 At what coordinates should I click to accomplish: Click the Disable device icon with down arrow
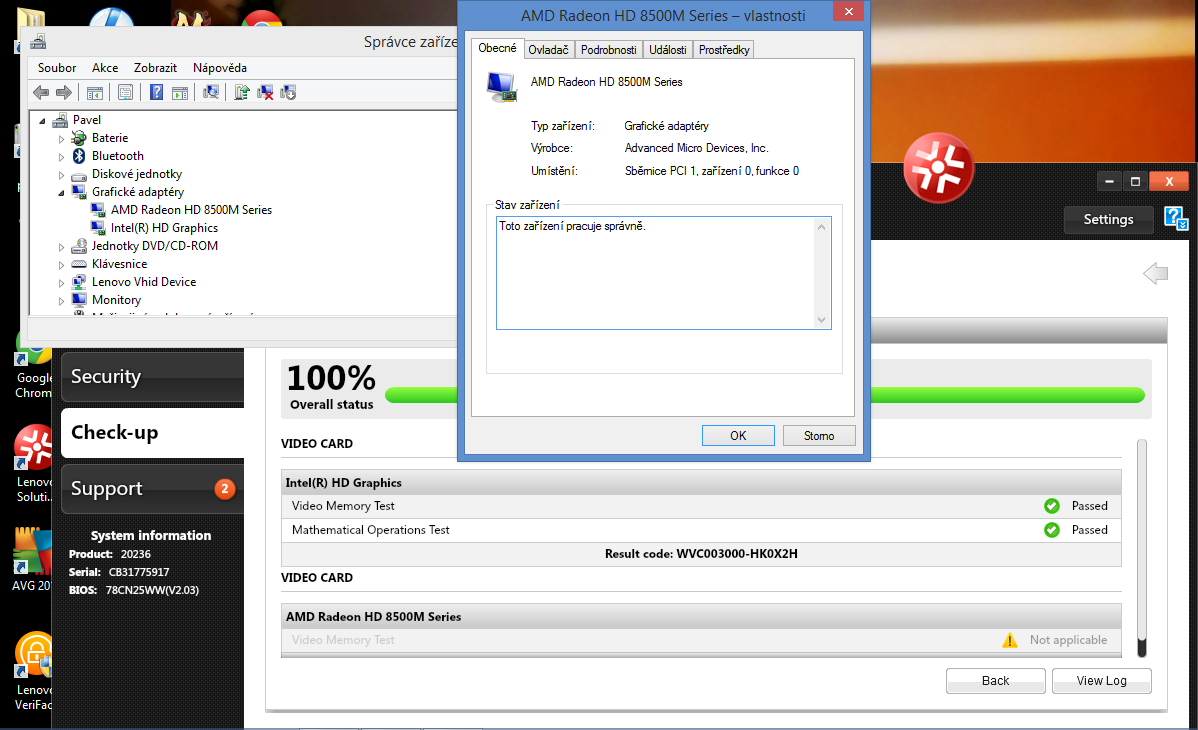pyautogui.click(x=288, y=92)
